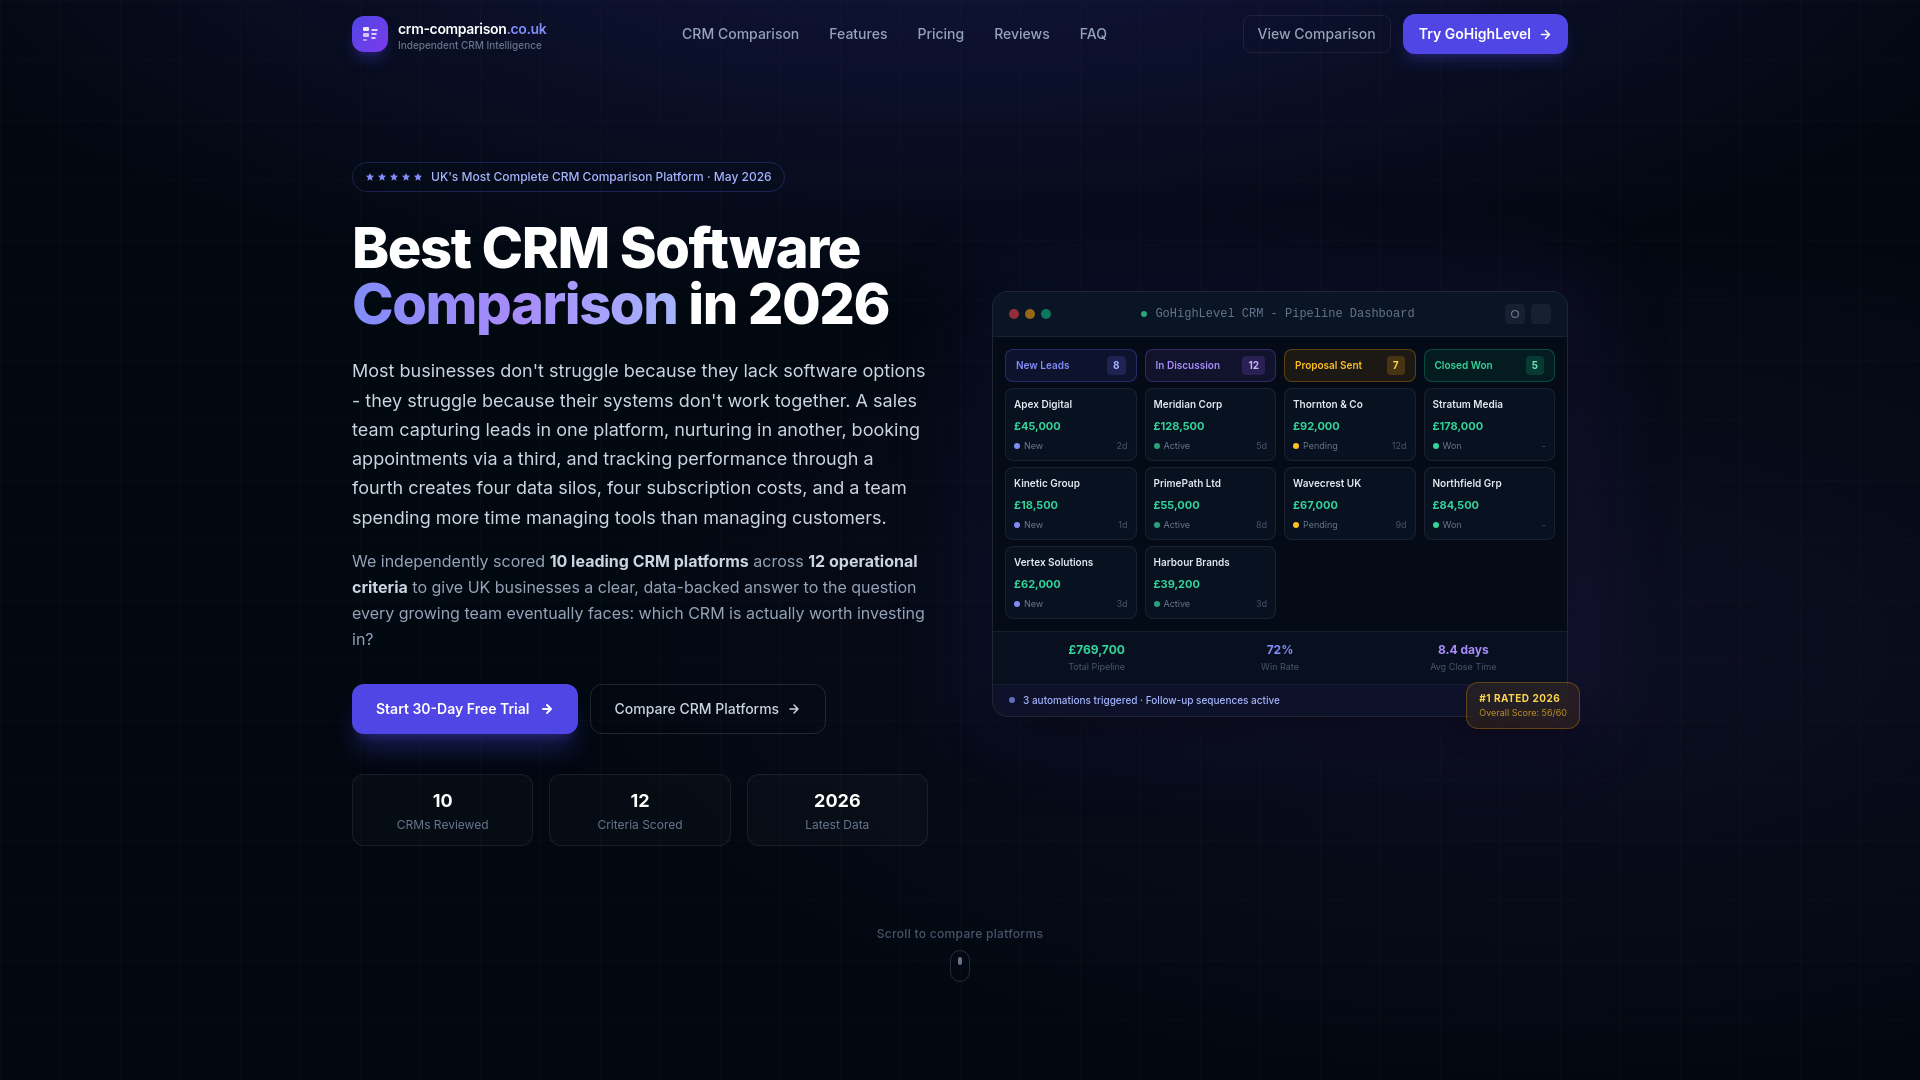Open the Vertex Solutions deal card
Image resolution: width=1920 pixels, height=1080 pixels.
[x=1070, y=582]
